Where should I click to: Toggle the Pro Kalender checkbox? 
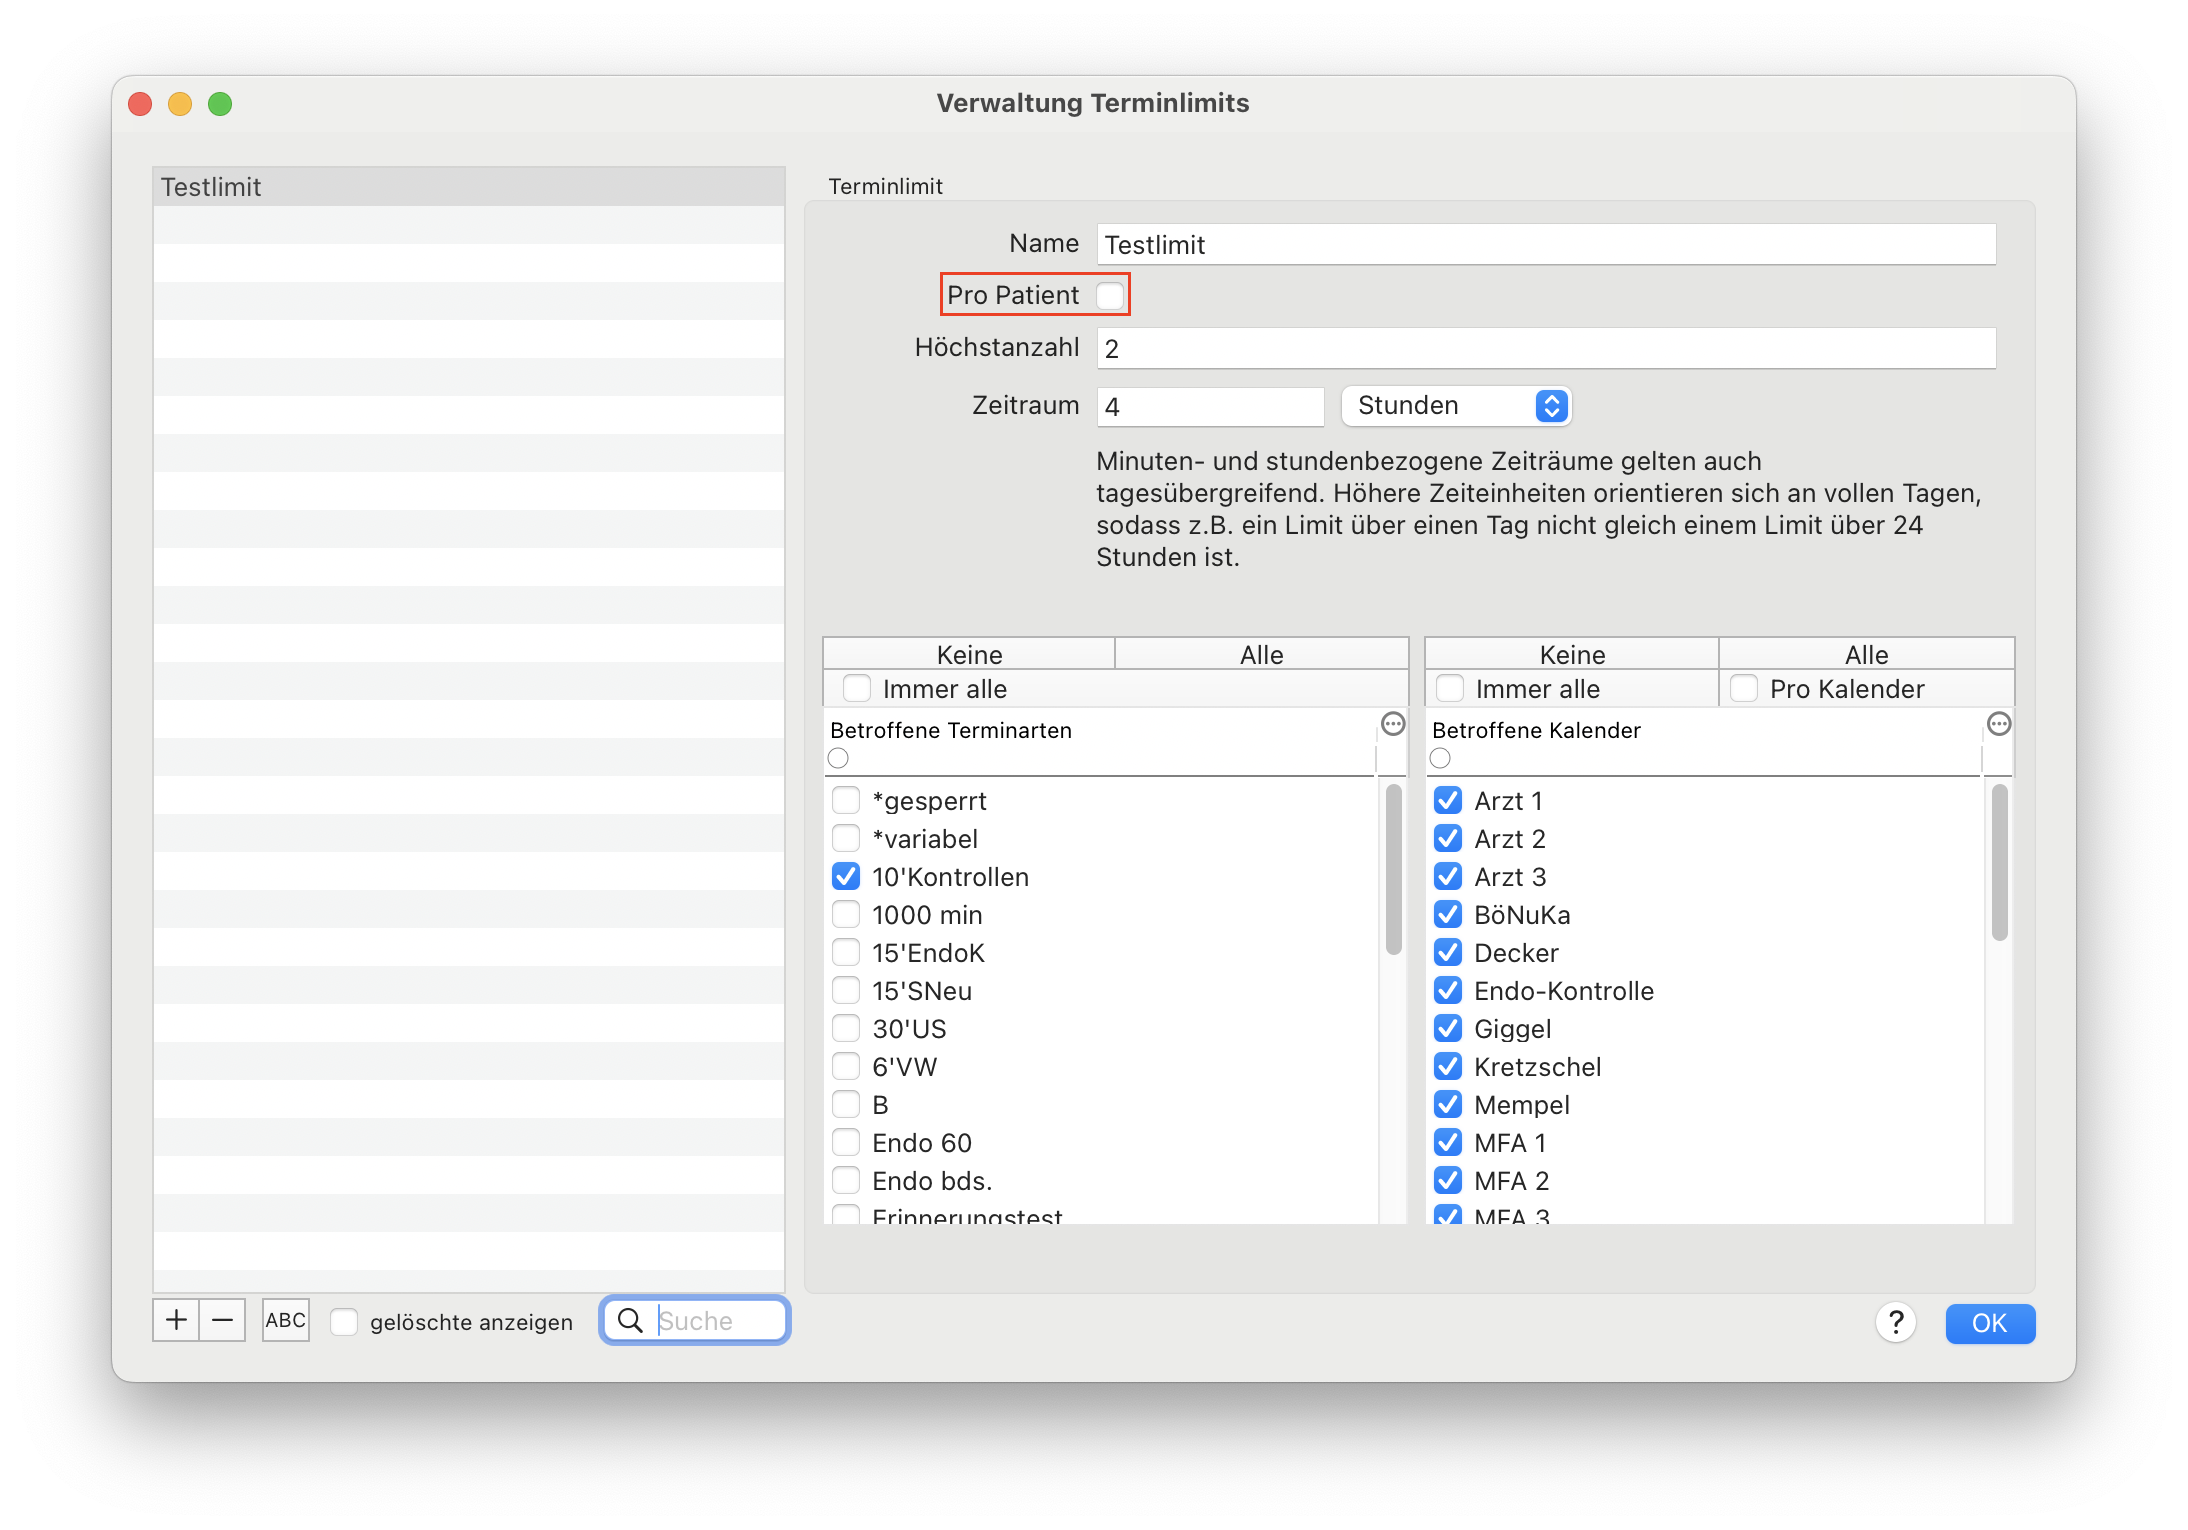click(x=1743, y=688)
